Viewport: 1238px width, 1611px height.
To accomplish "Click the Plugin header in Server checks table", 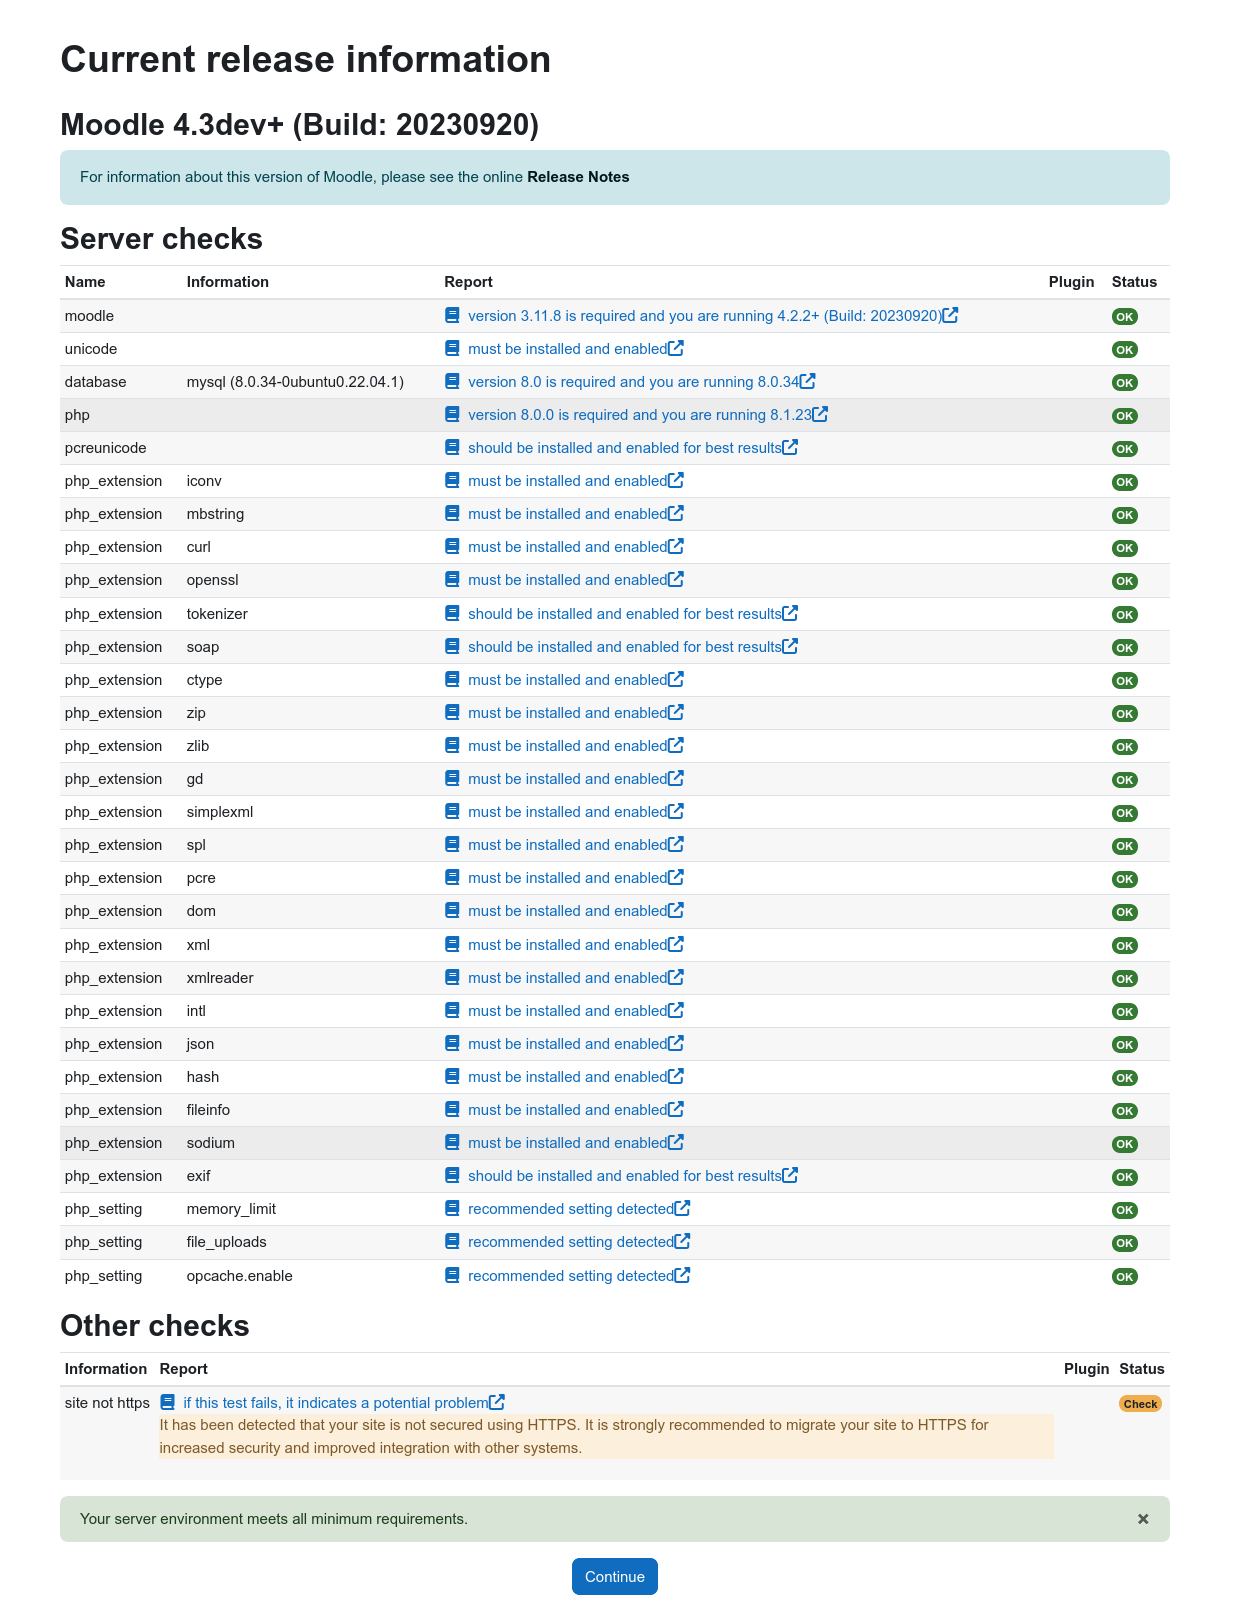I will click(1072, 282).
